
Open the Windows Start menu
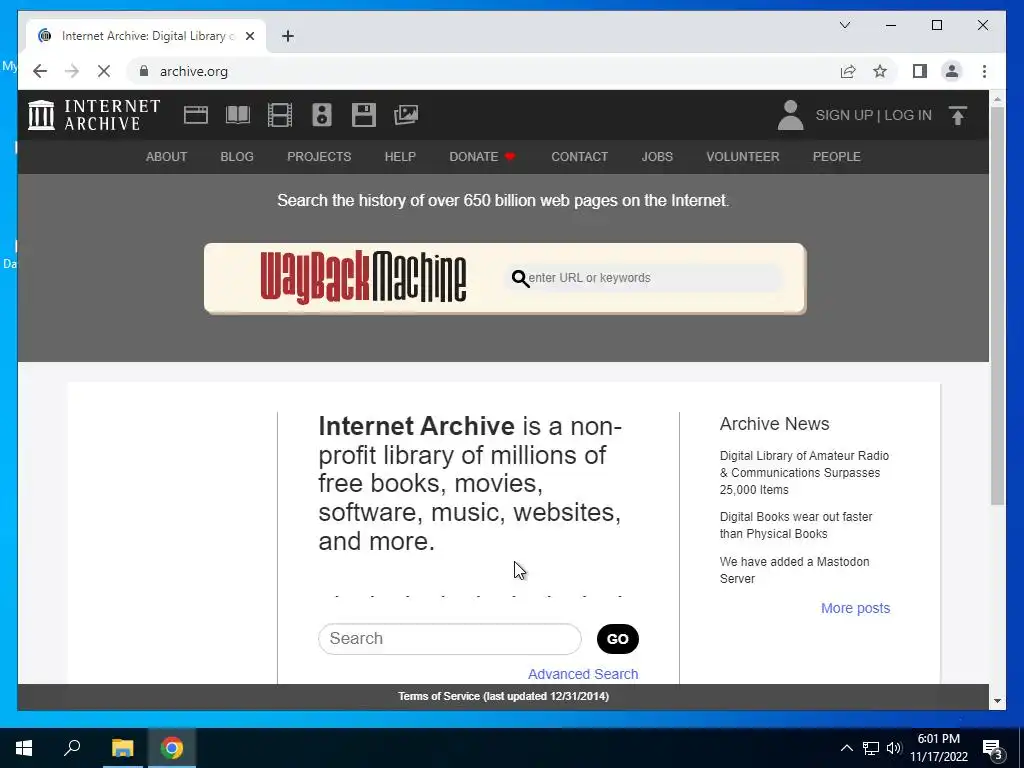(24, 748)
